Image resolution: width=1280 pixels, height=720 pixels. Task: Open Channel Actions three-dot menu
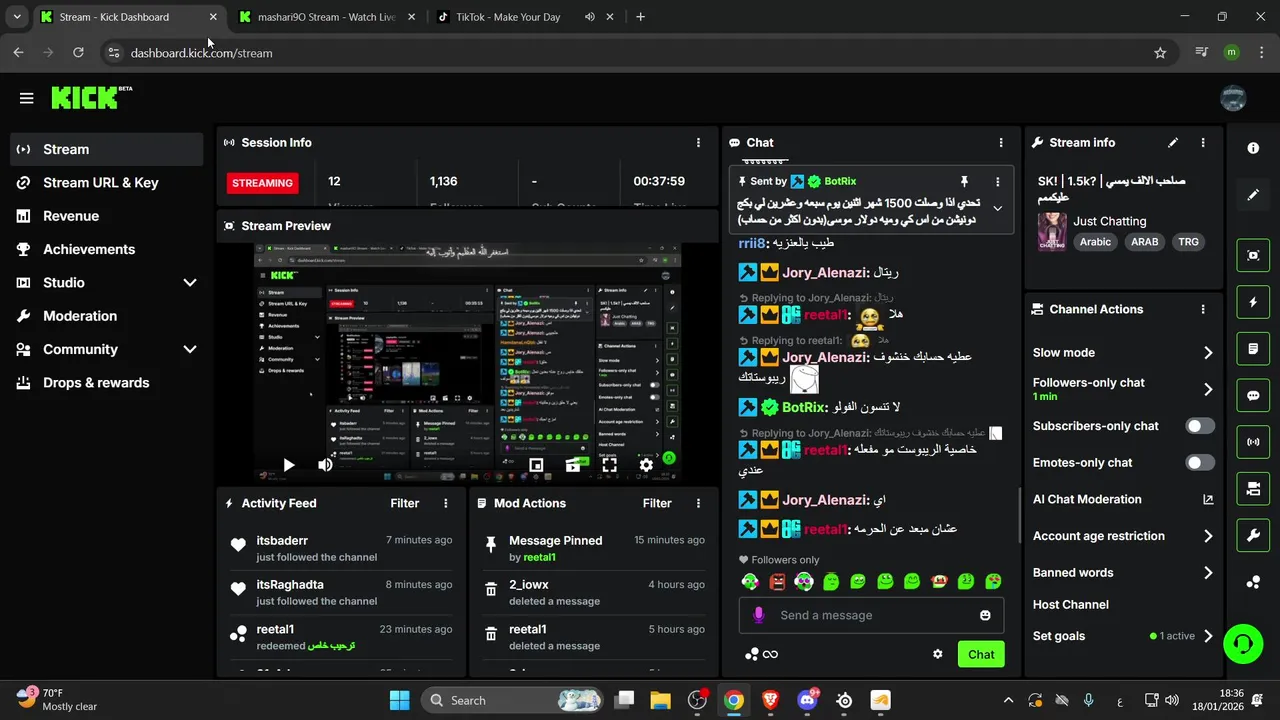tap(1203, 310)
